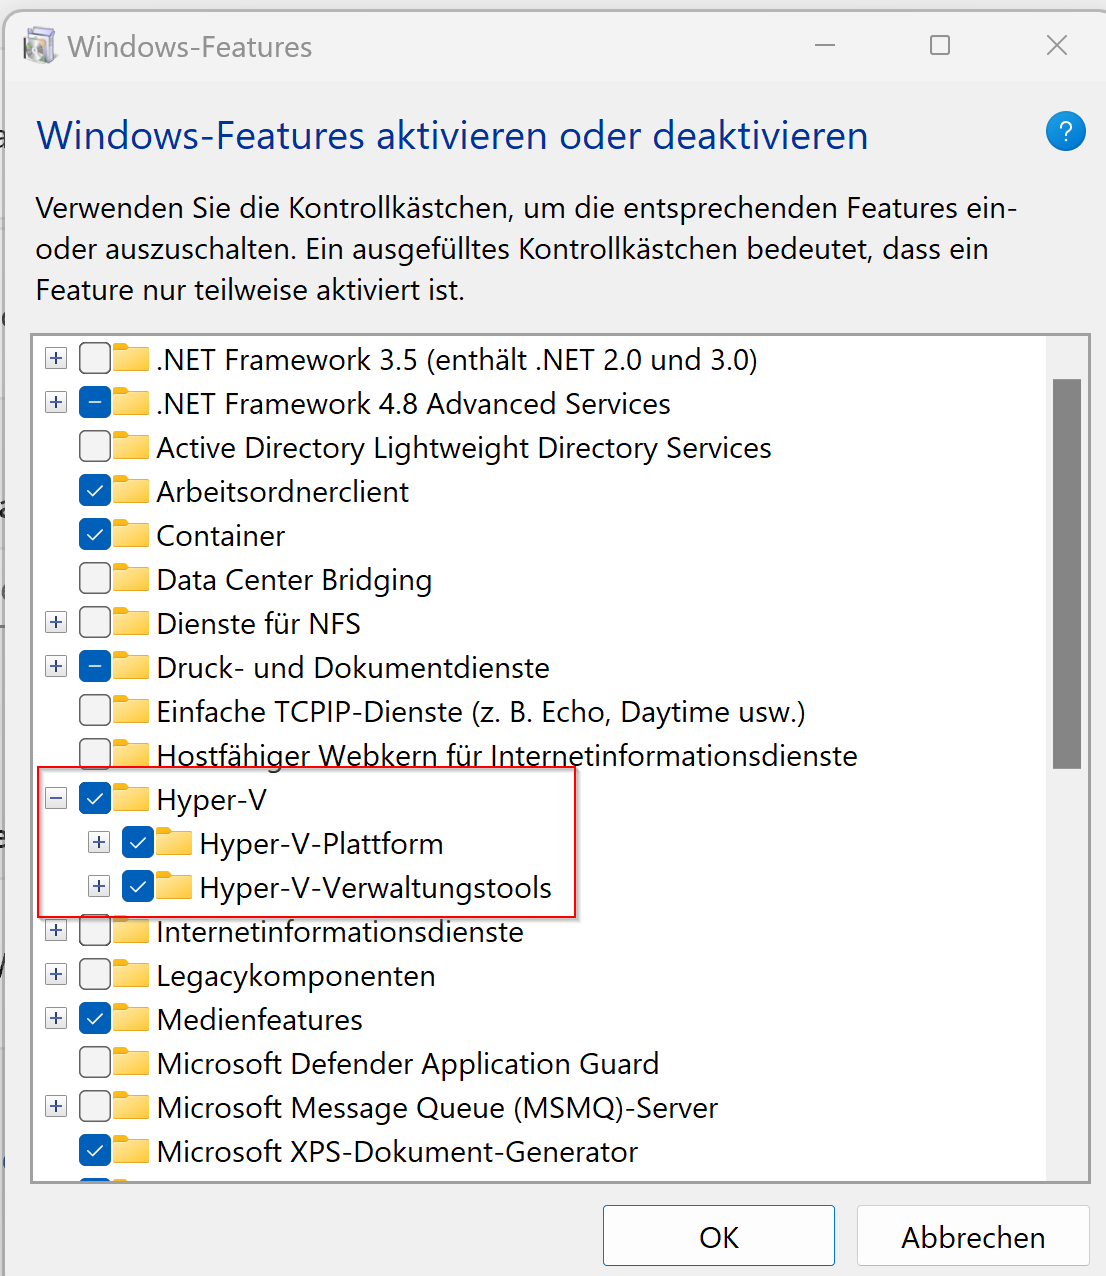Enable .NET Framework 3.5 checkbox
The image size is (1106, 1276).
94,358
